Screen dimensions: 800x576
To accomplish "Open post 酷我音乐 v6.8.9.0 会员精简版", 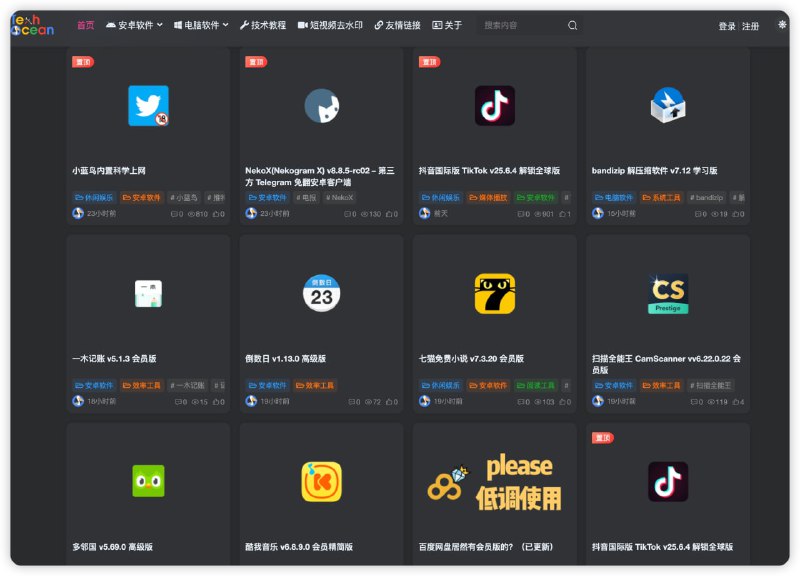I will pos(299,547).
